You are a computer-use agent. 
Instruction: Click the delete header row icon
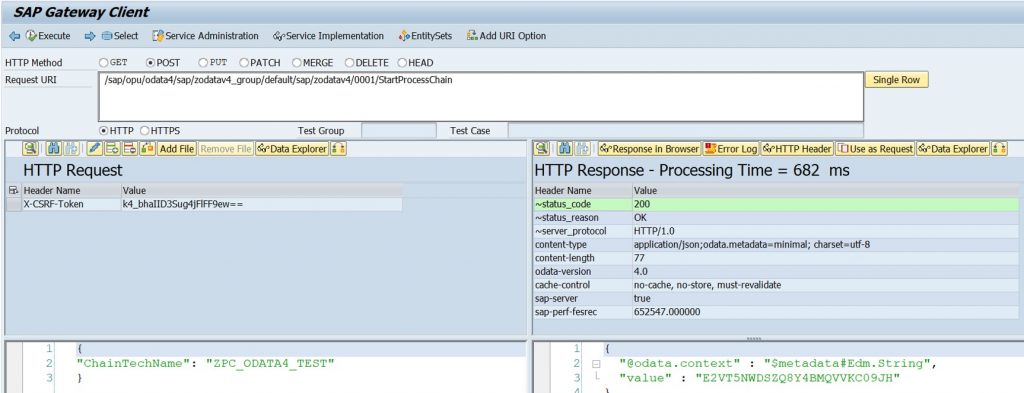[130, 149]
